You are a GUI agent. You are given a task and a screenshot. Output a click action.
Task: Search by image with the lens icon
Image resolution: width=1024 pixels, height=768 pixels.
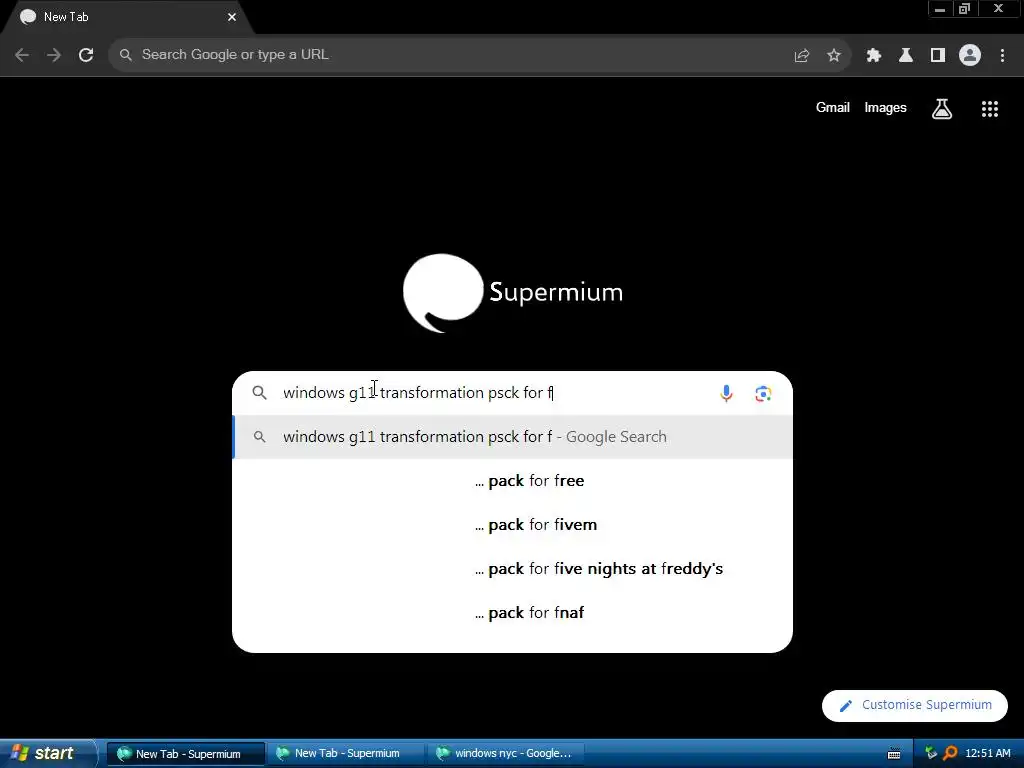pos(763,394)
